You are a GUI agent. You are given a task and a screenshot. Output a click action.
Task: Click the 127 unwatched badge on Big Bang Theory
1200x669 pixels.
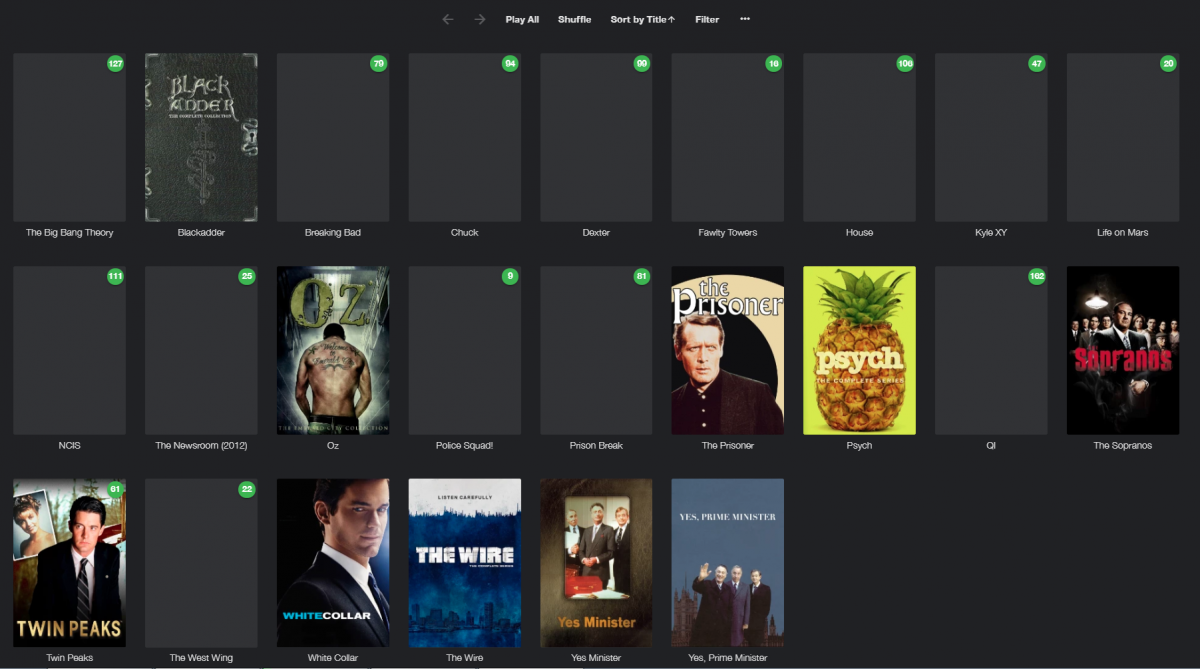click(115, 64)
